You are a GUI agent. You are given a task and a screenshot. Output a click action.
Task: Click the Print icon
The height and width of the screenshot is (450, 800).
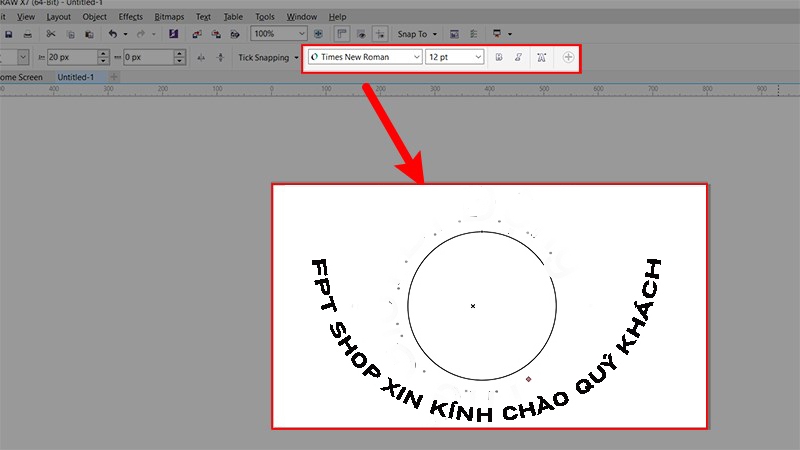point(28,34)
